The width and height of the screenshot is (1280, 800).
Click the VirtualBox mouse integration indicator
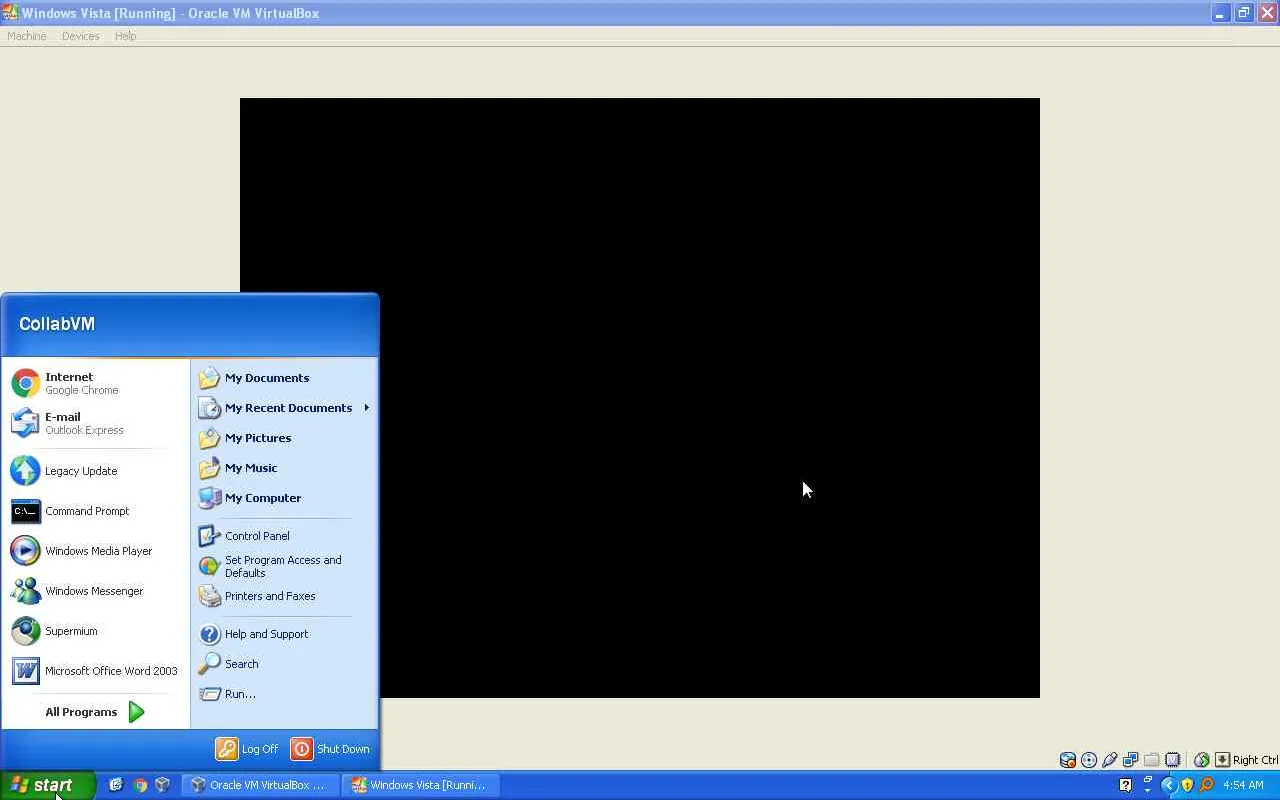click(1202, 760)
